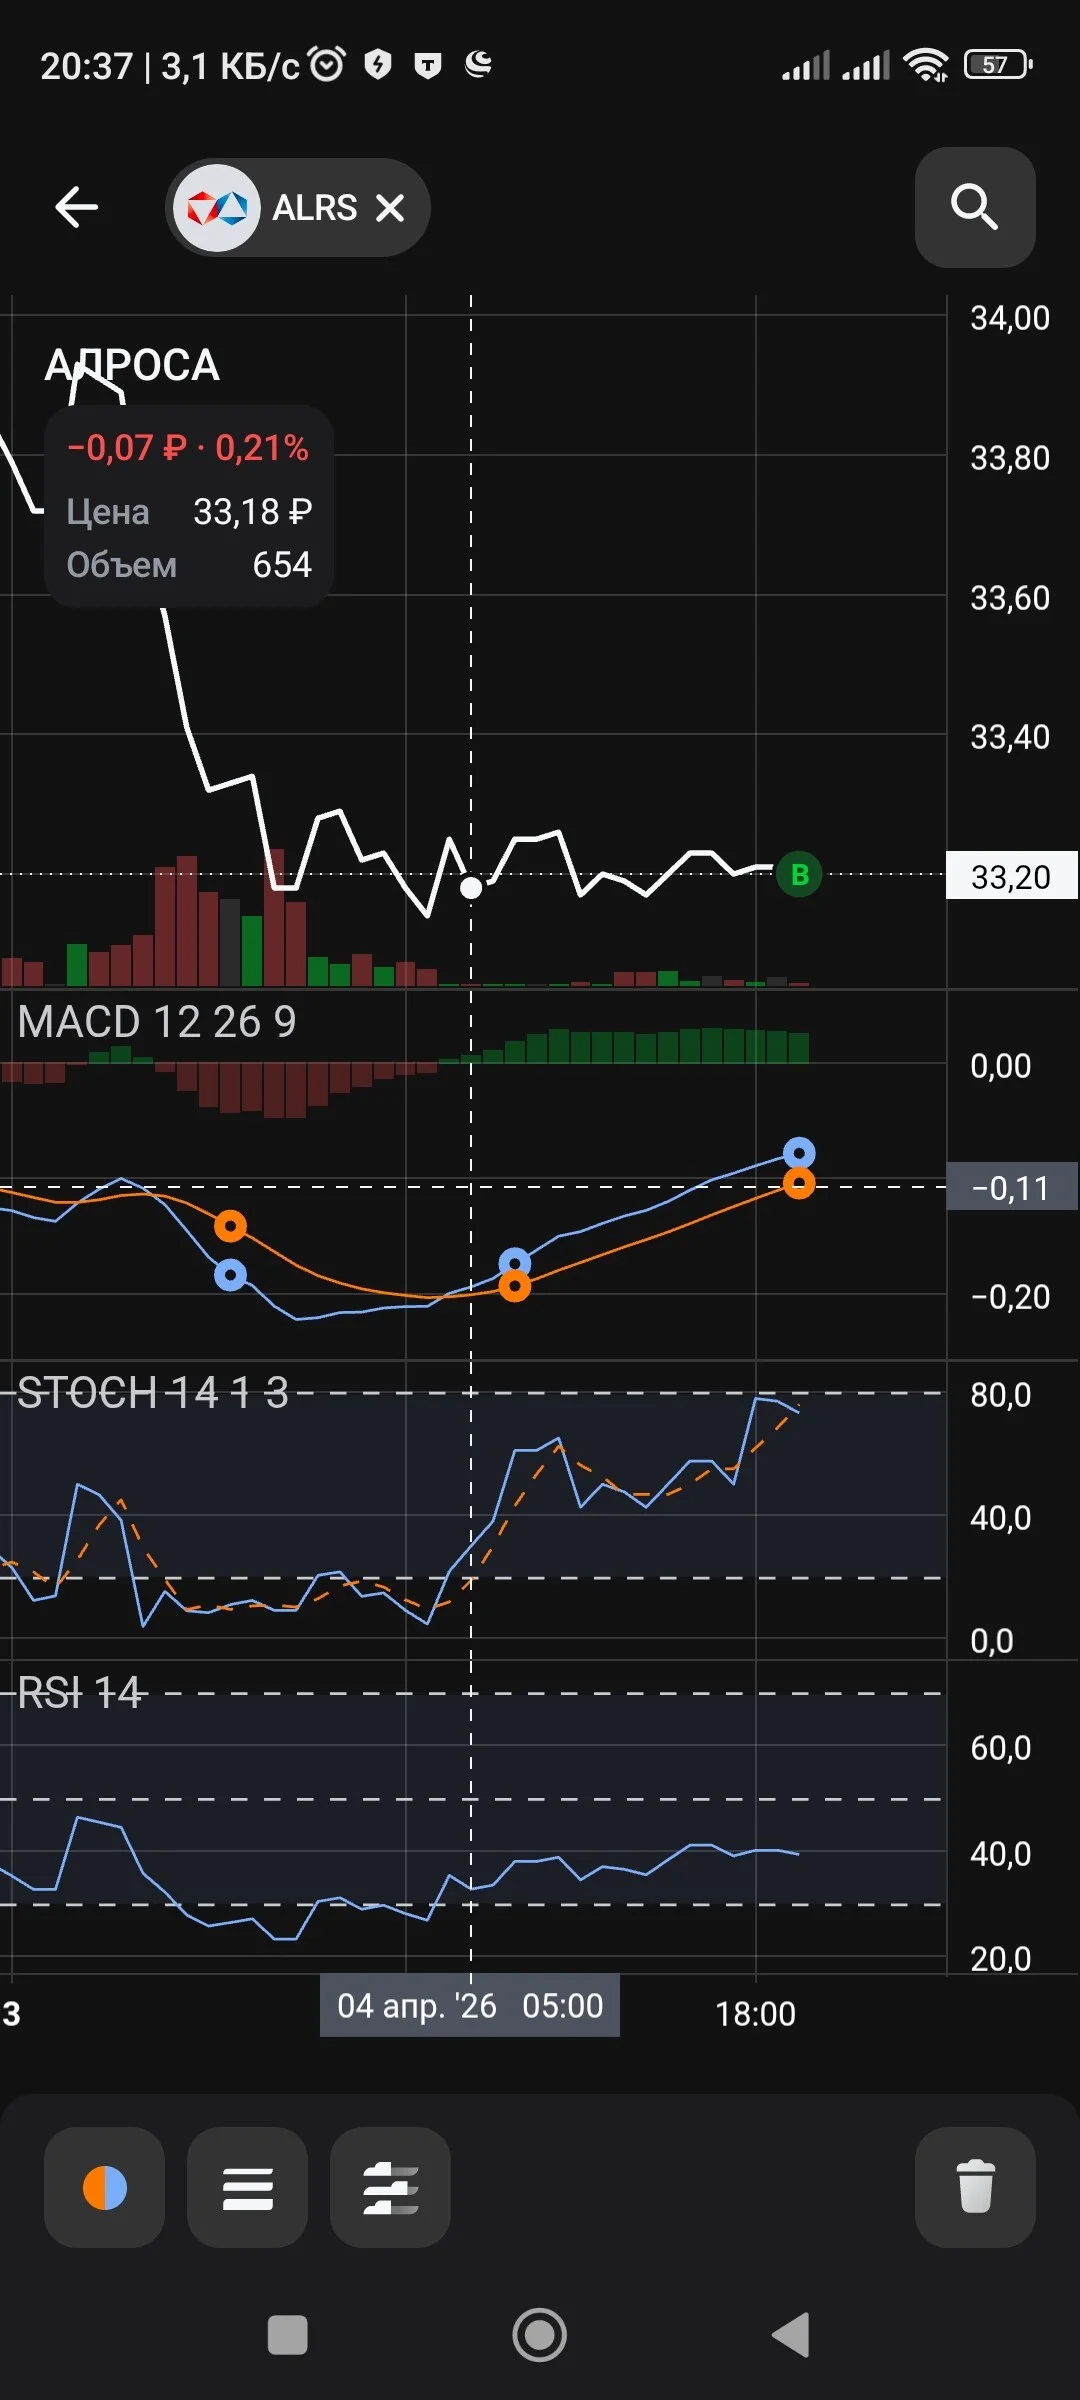Tap the green B buy marker
Image resolution: width=1080 pixels, height=2400 pixels.
pos(800,875)
